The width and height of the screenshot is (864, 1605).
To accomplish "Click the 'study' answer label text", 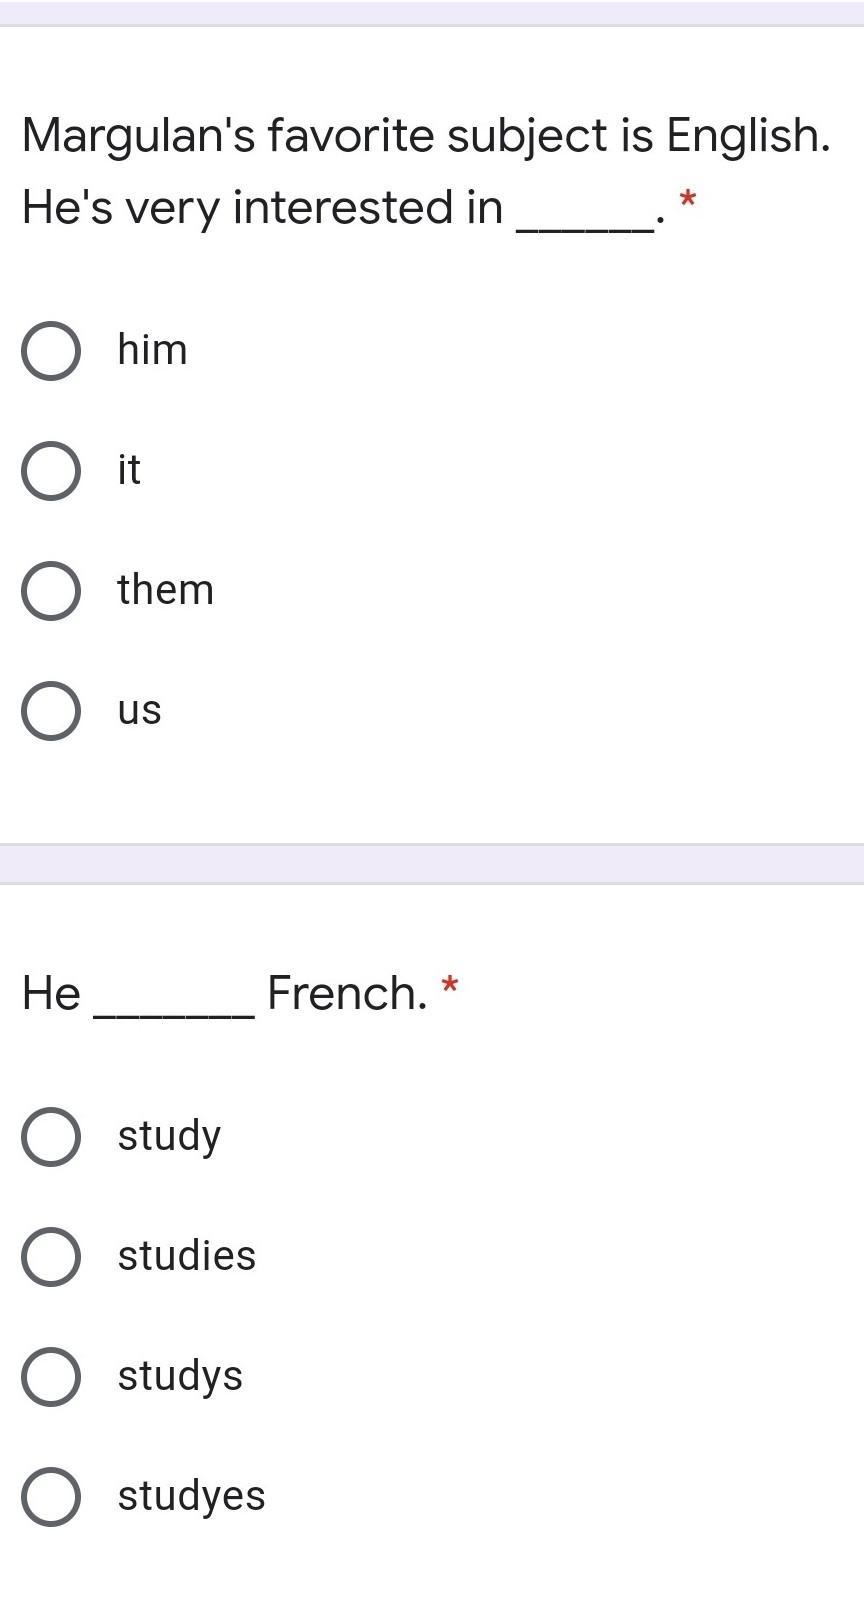I will click(169, 1136).
